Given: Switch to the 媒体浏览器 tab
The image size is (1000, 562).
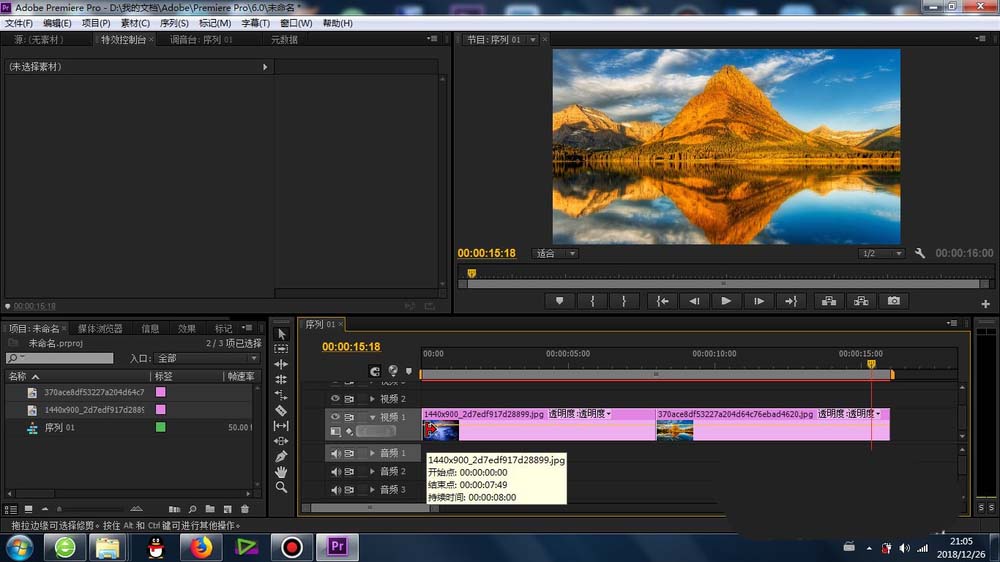Looking at the screenshot, I should click(99, 329).
